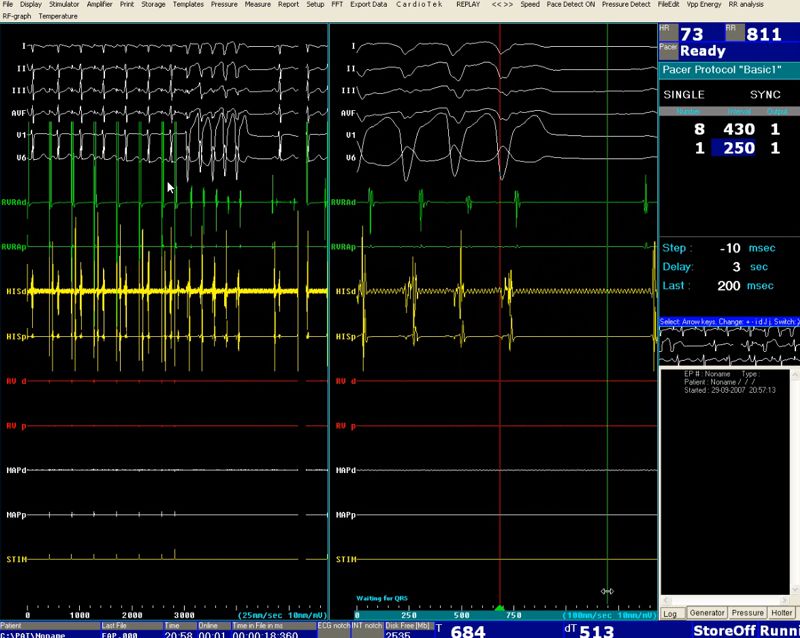Open the Speed menu
The image size is (800, 638).
pos(530,4)
